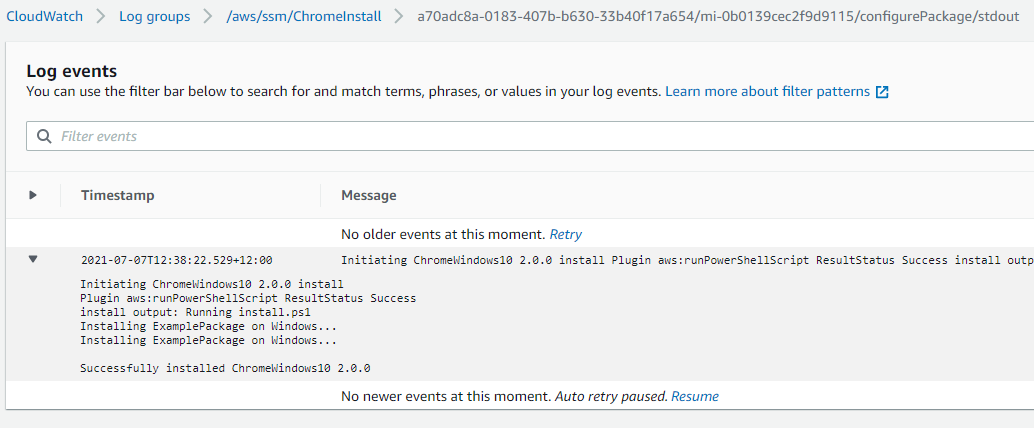Screen dimensions: 1034x428
Task: Sort by the Timestamp column header
Action: point(118,195)
